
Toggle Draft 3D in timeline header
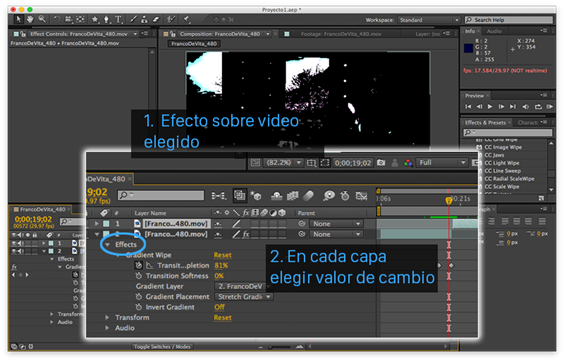pos(256,196)
